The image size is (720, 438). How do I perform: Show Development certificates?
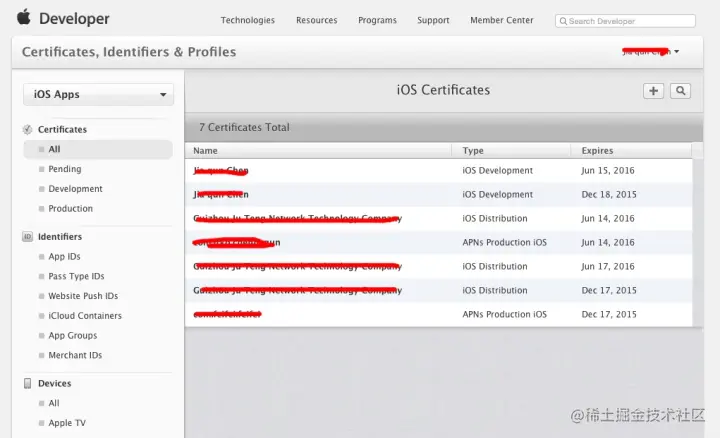point(75,189)
